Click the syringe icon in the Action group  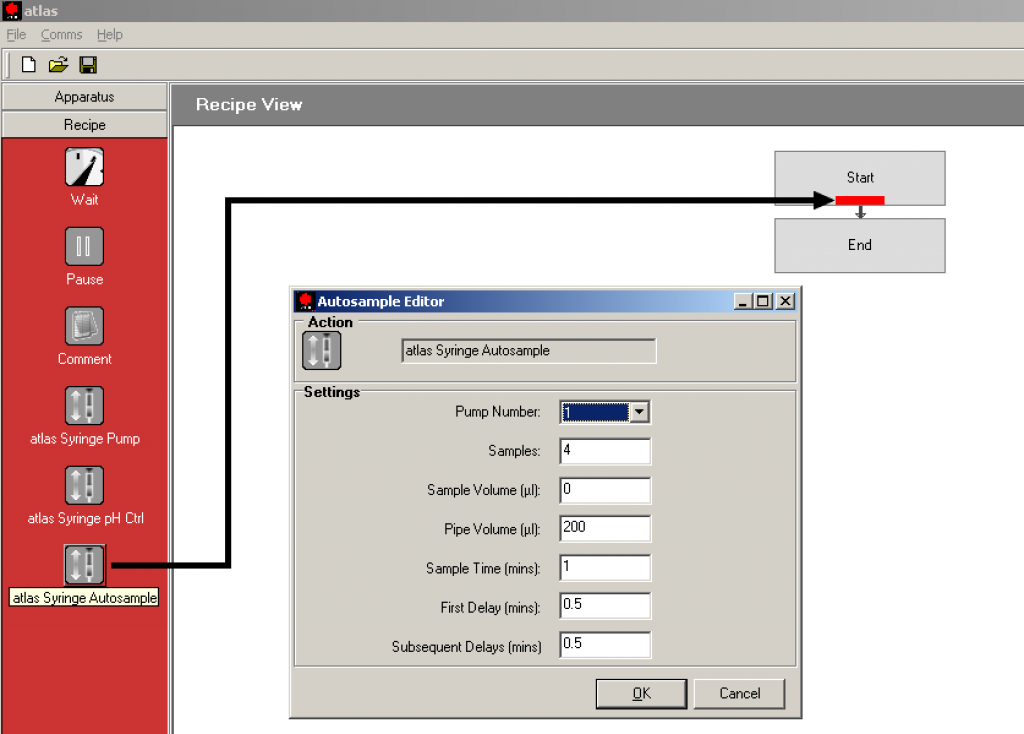(x=321, y=351)
